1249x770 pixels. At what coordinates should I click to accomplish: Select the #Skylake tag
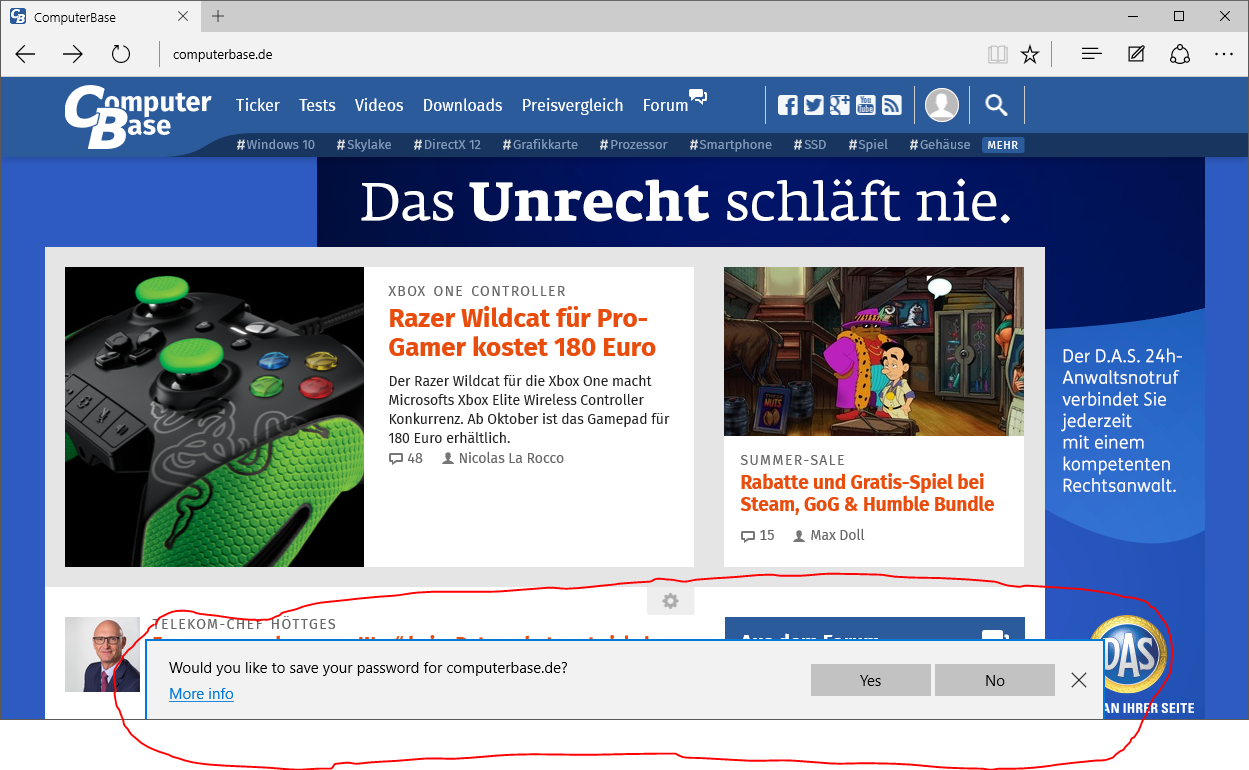[x=364, y=145]
